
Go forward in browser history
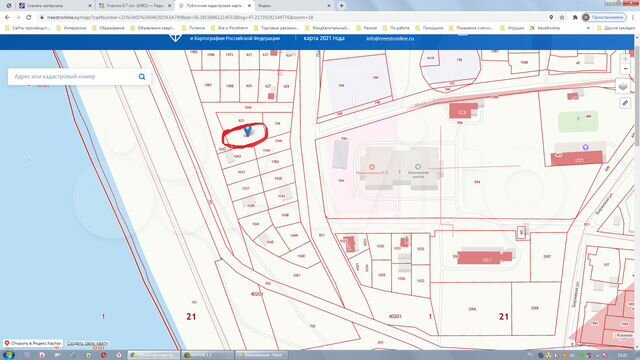18,18
